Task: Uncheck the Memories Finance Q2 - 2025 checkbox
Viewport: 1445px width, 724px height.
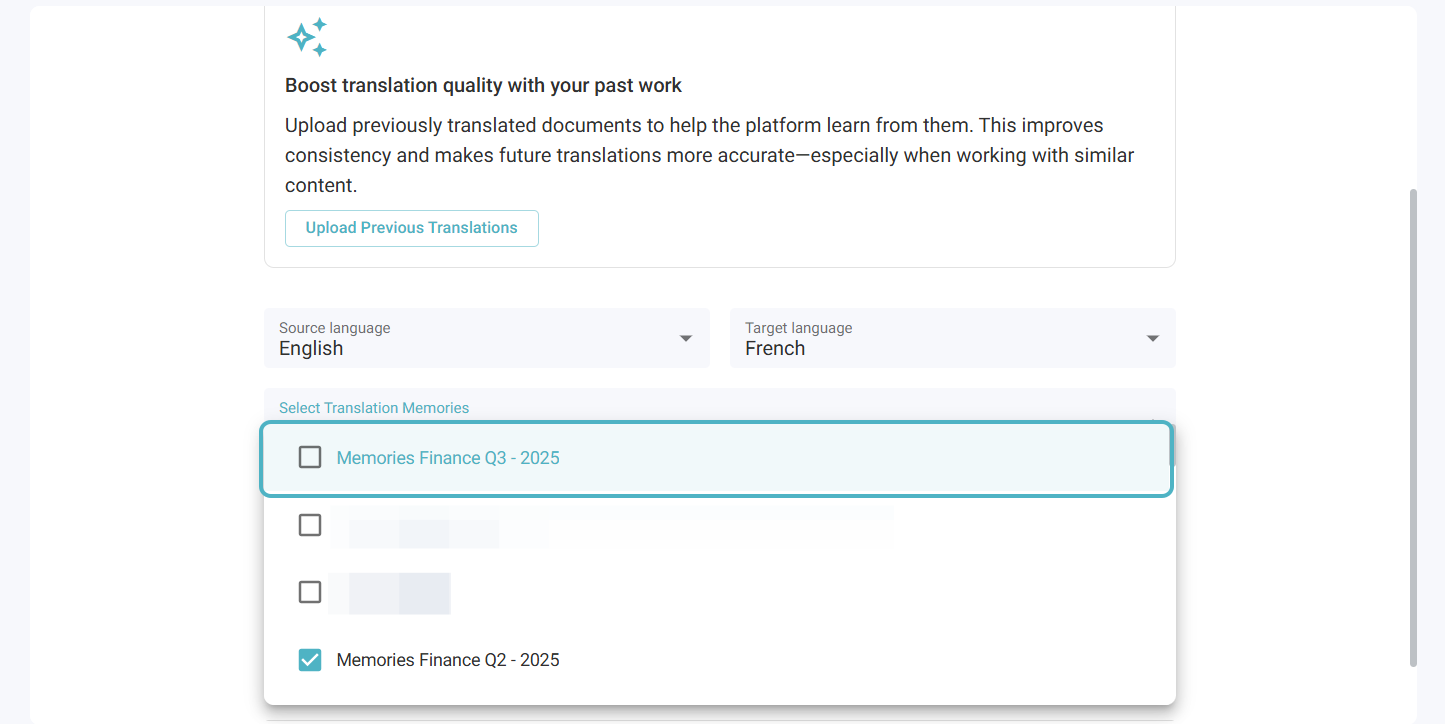Action: [x=310, y=660]
